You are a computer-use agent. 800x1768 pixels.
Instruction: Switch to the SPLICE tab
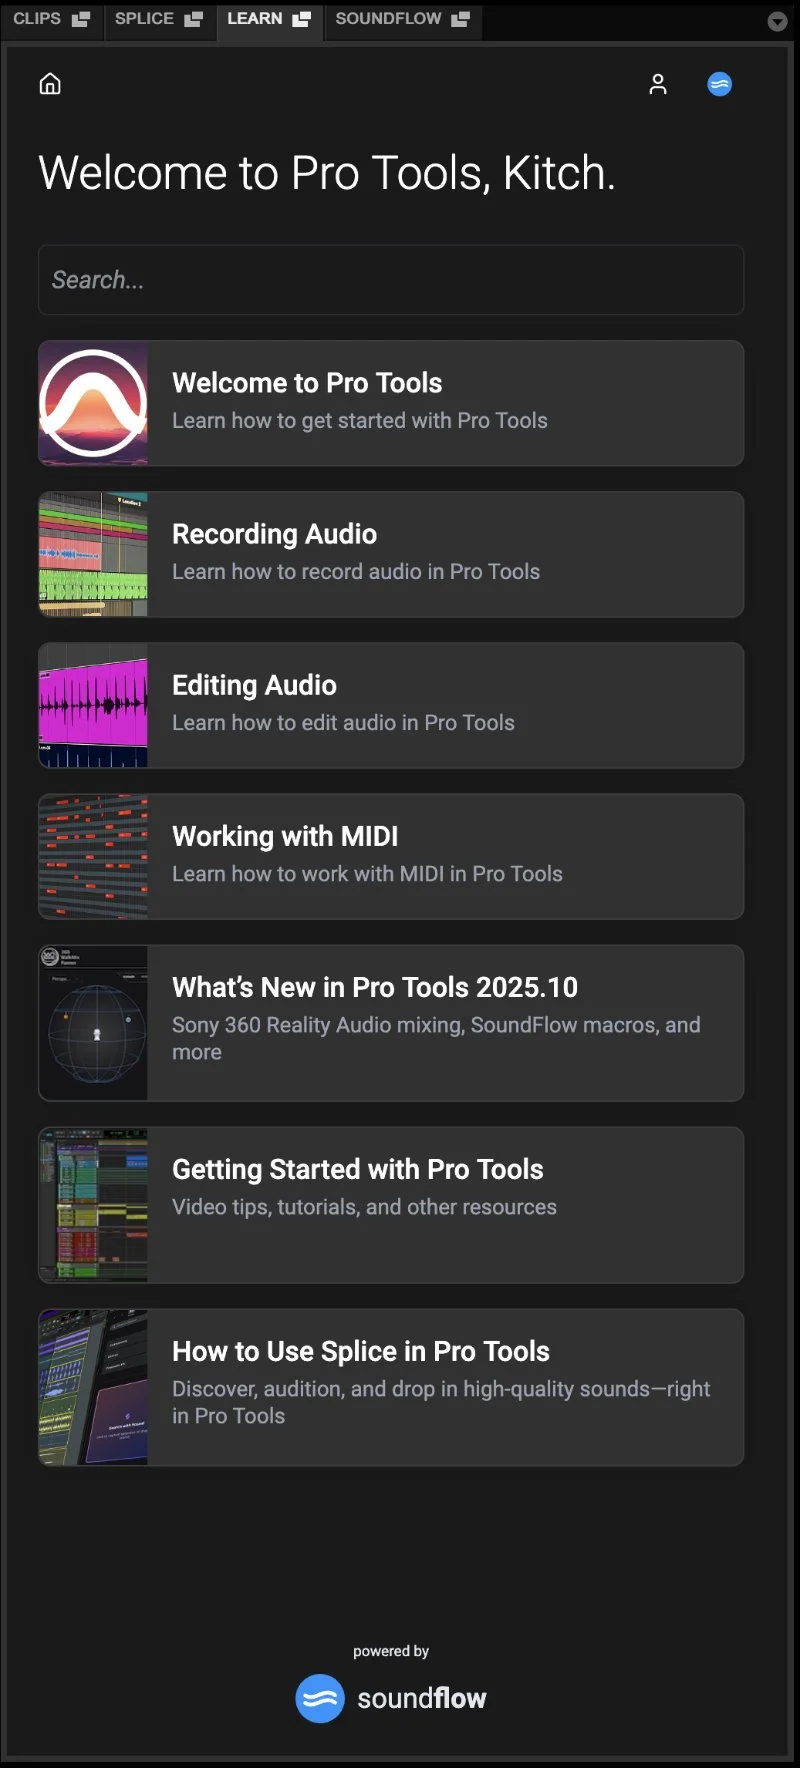(x=144, y=19)
